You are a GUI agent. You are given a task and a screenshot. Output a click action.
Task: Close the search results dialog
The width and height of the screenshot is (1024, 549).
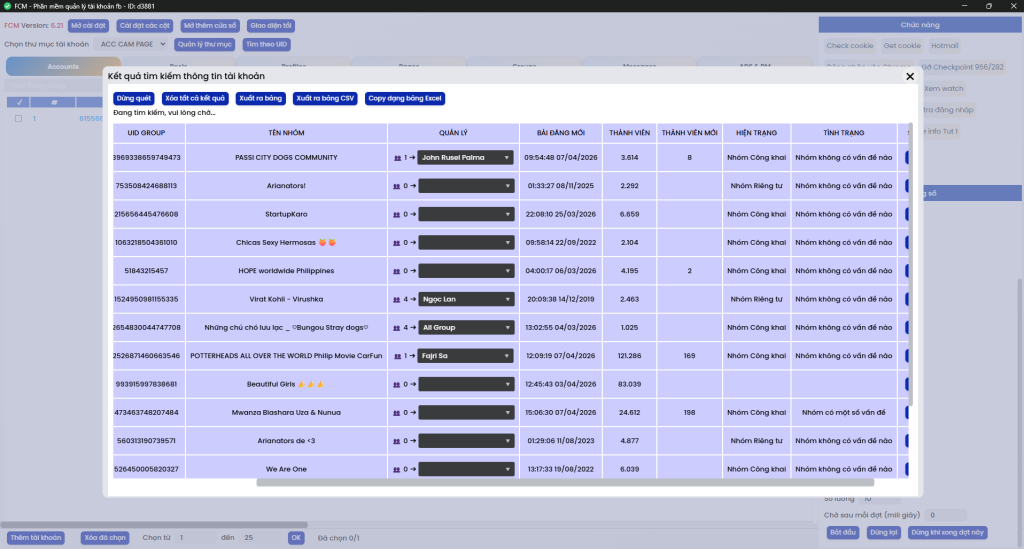click(910, 76)
